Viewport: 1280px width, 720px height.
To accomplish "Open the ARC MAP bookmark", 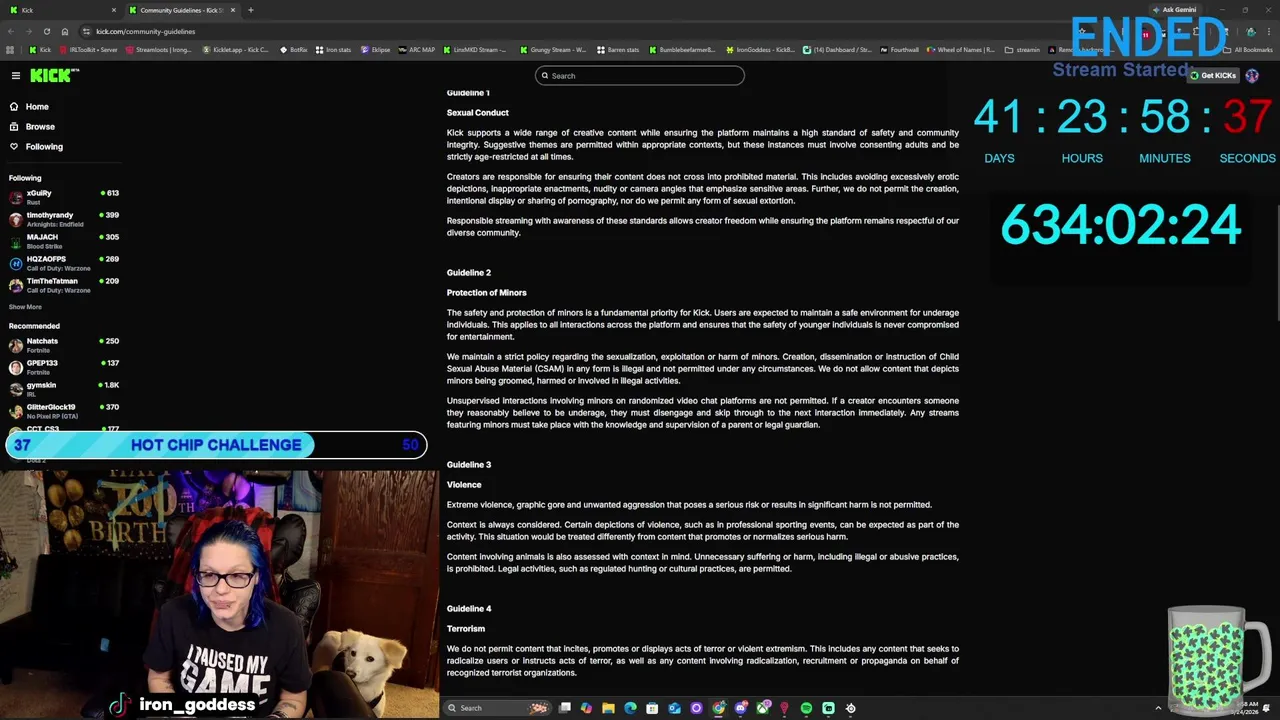I will [417, 50].
